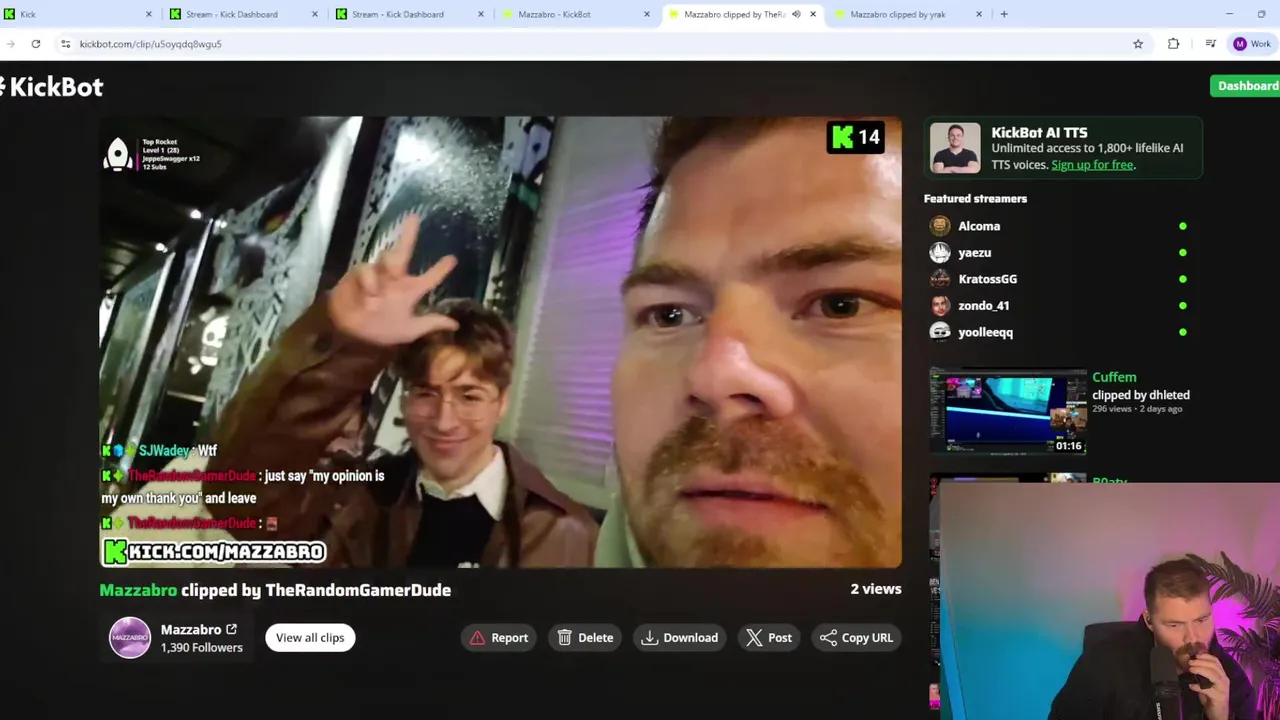Viewport: 1280px width, 720px height.
Task: Reload the page with the refresh icon
Action: pyautogui.click(x=36, y=44)
